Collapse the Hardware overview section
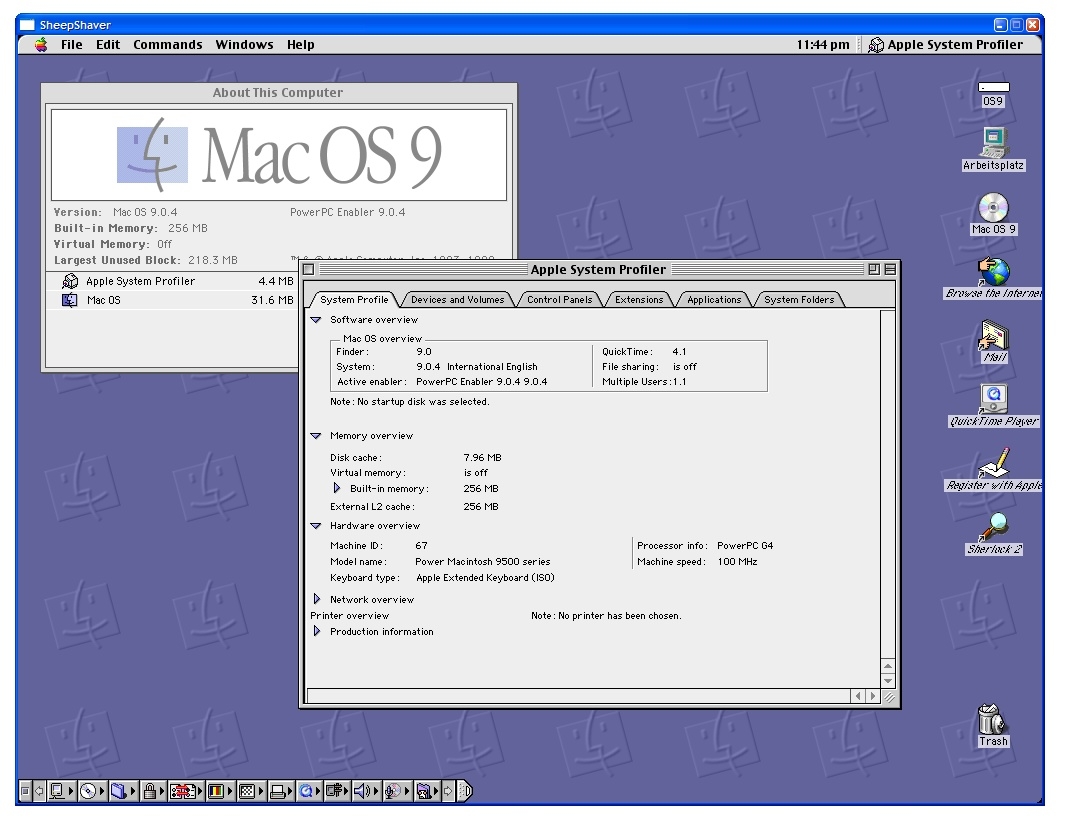Viewport: 1069px width, 820px height. point(316,526)
